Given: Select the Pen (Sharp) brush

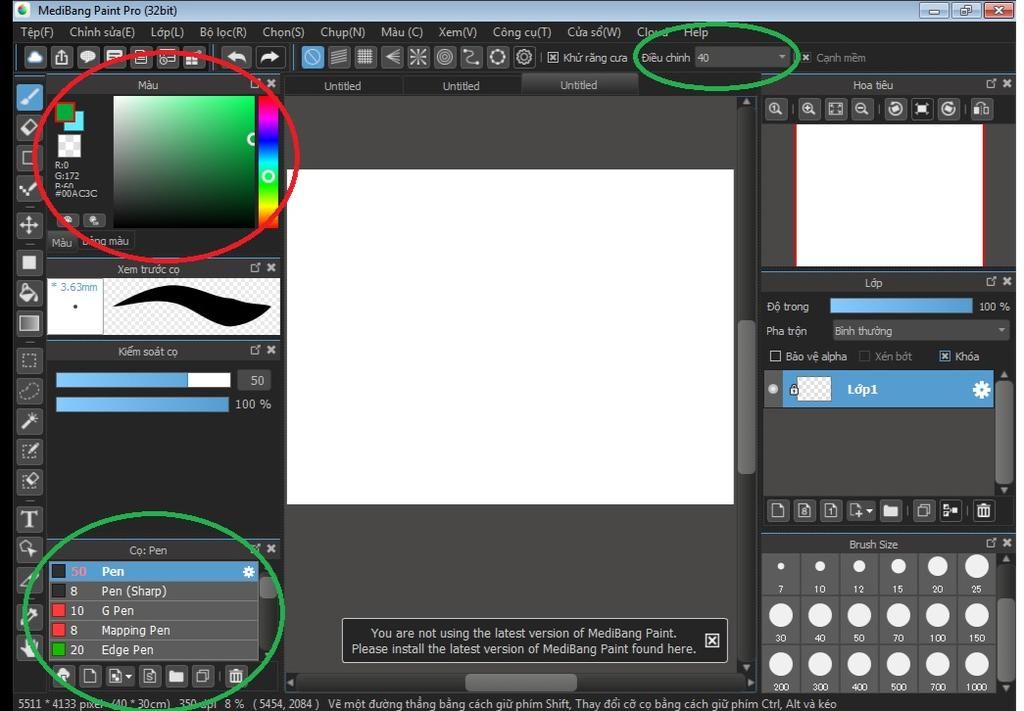Looking at the screenshot, I should pyautogui.click(x=154, y=591).
